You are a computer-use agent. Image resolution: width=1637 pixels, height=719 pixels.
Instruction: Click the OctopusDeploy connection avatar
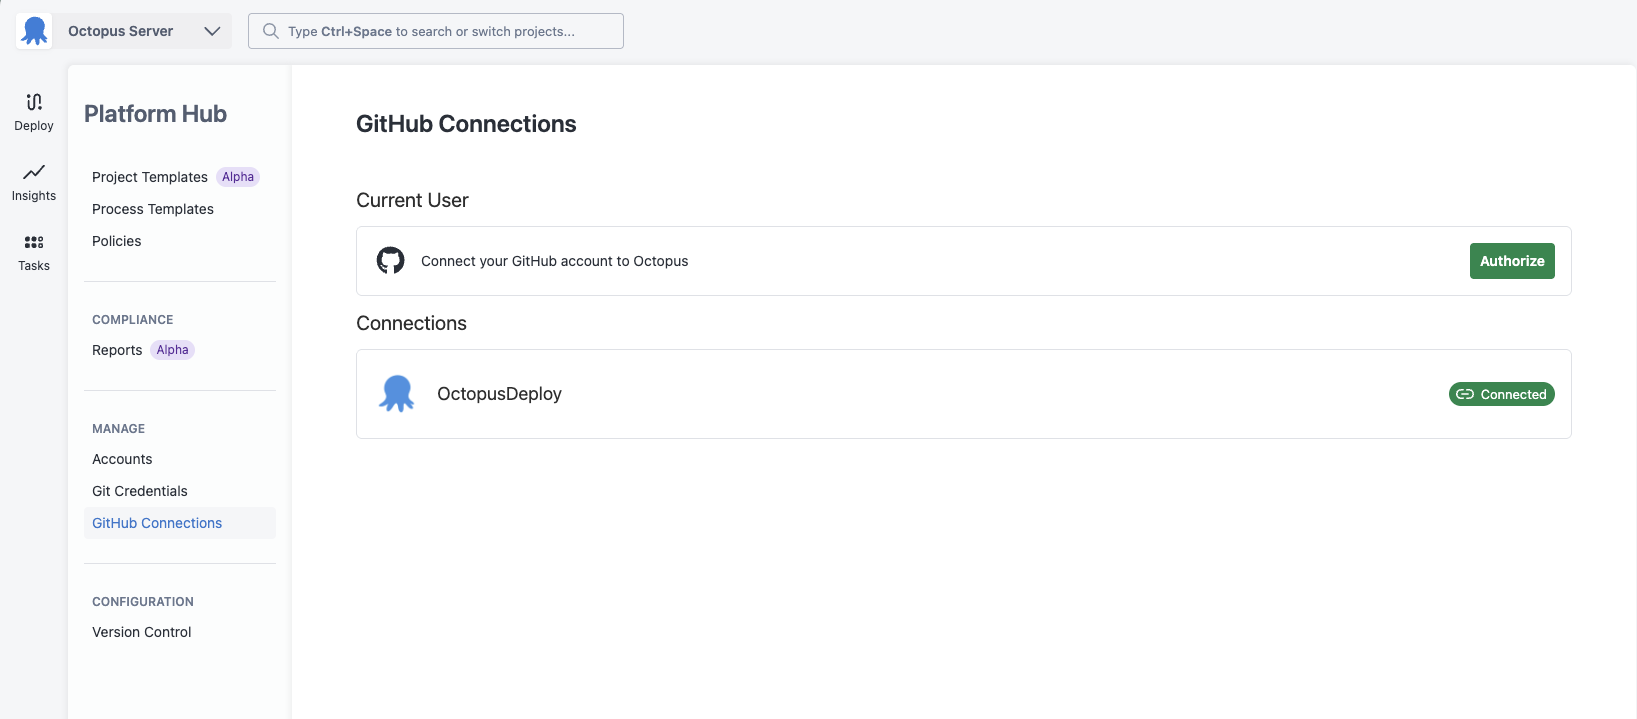tap(397, 394)
